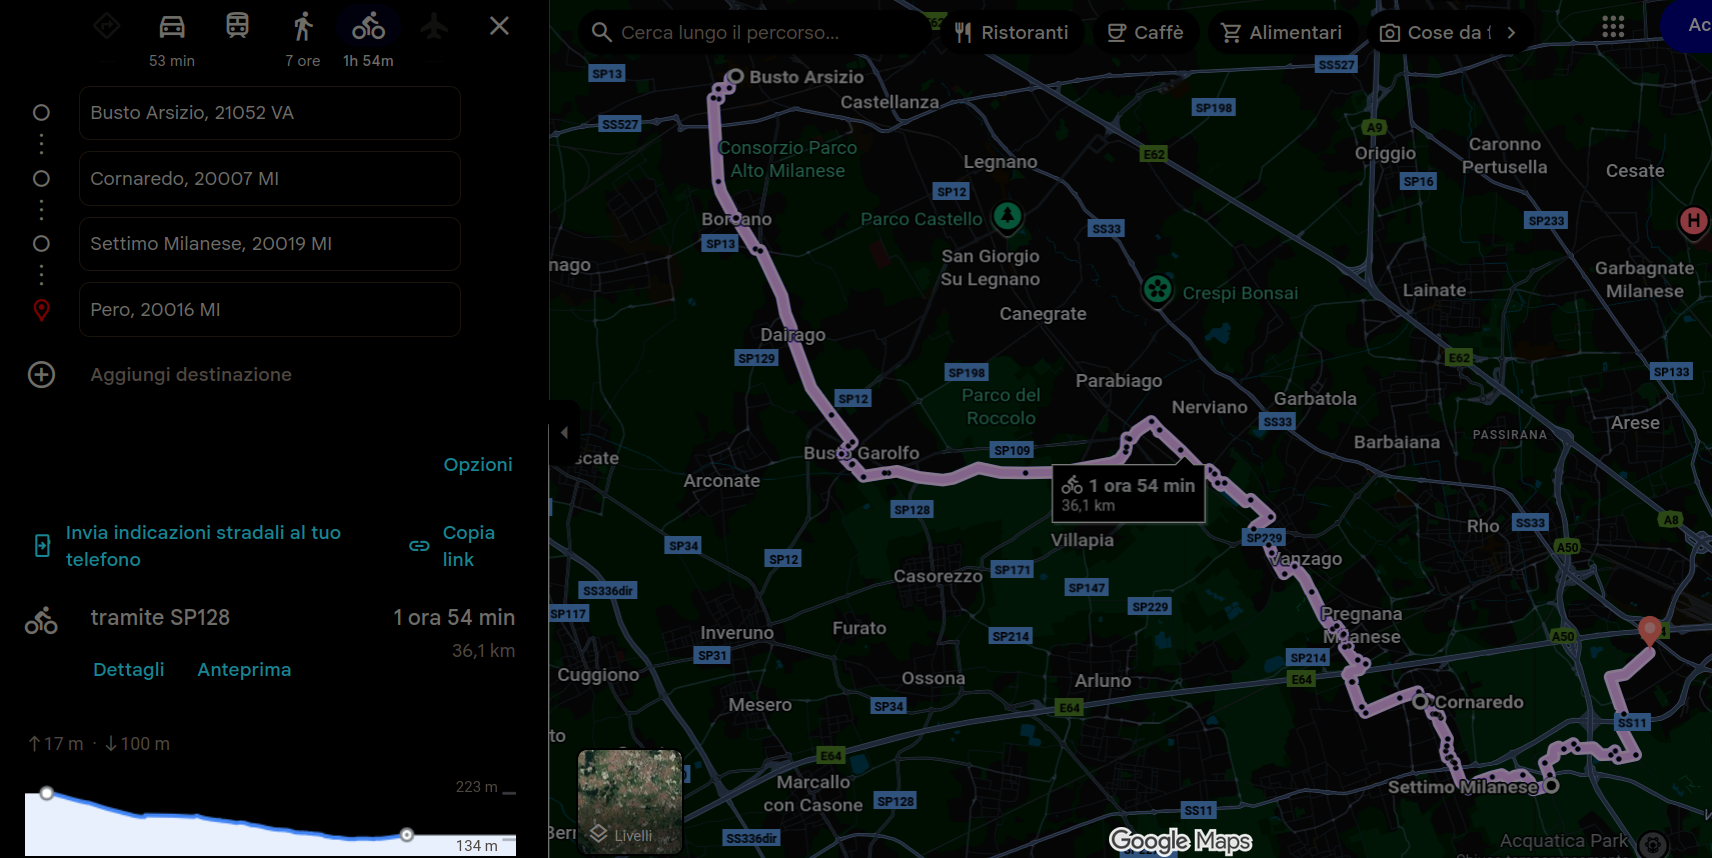Collapse the side panel with arrow
Viewport: 1712px width, 858px height.
tap(564, 433)
